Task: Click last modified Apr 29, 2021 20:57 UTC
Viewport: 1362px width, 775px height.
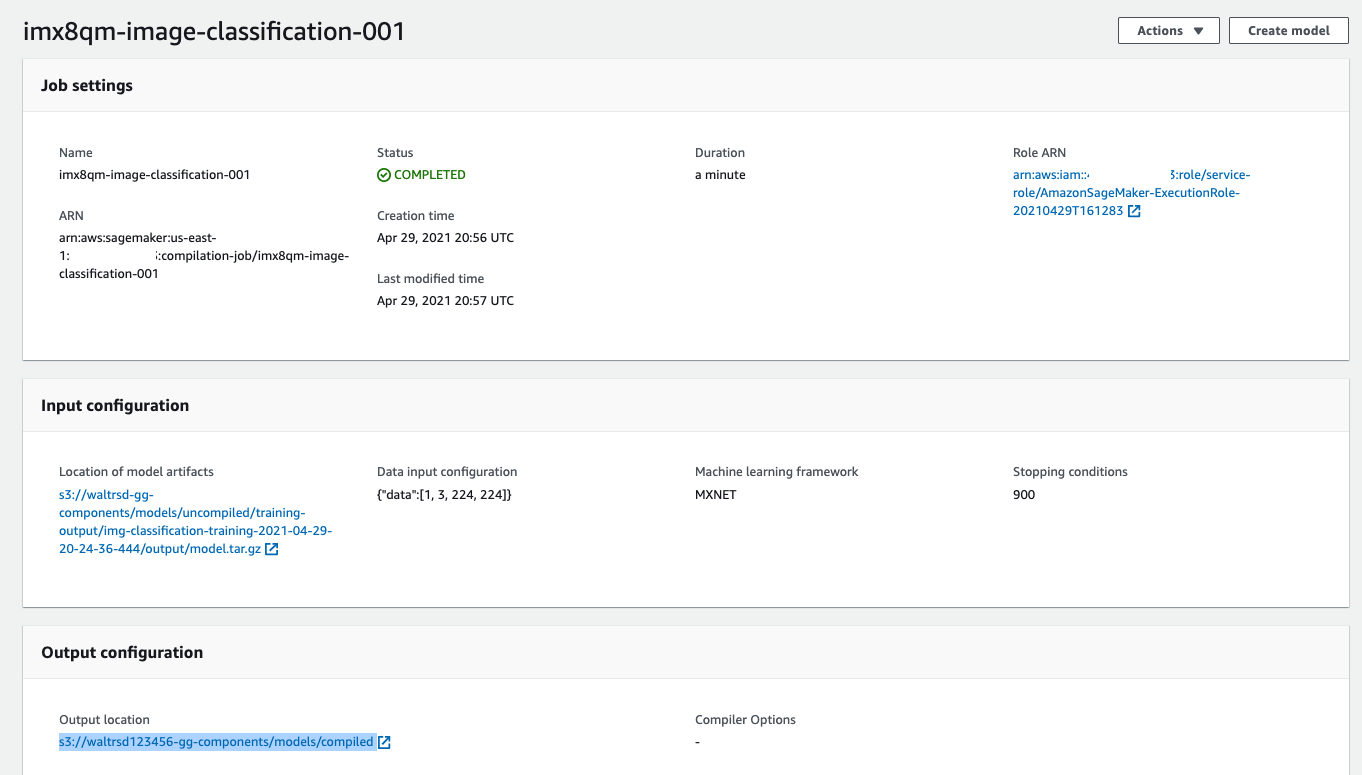Action: point(445,301)
